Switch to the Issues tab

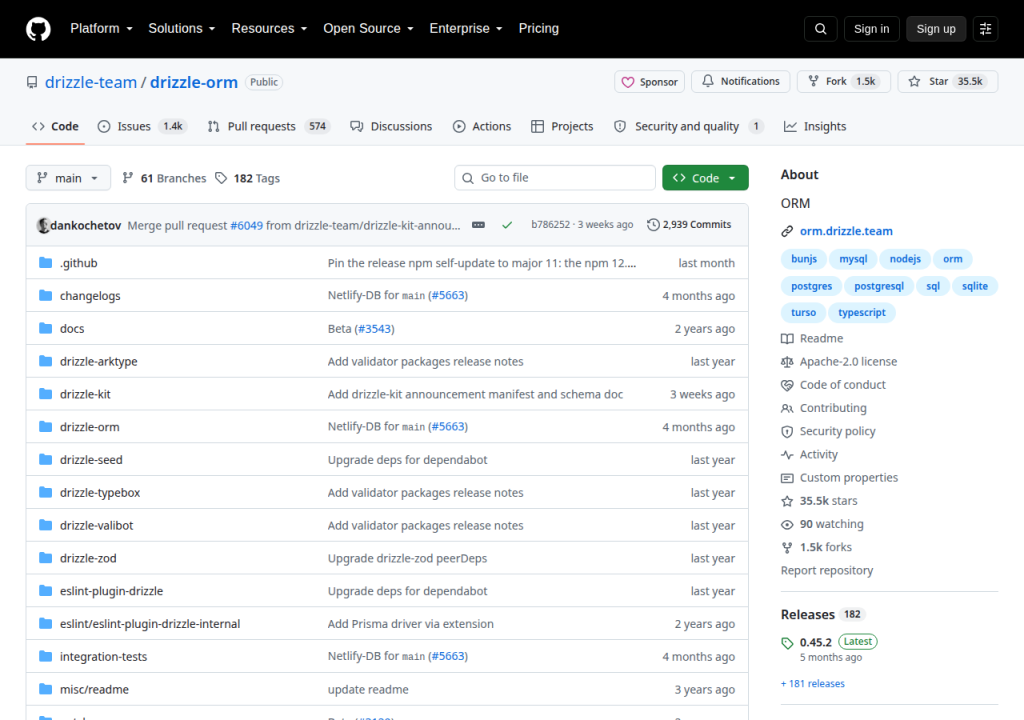point(142,126)
